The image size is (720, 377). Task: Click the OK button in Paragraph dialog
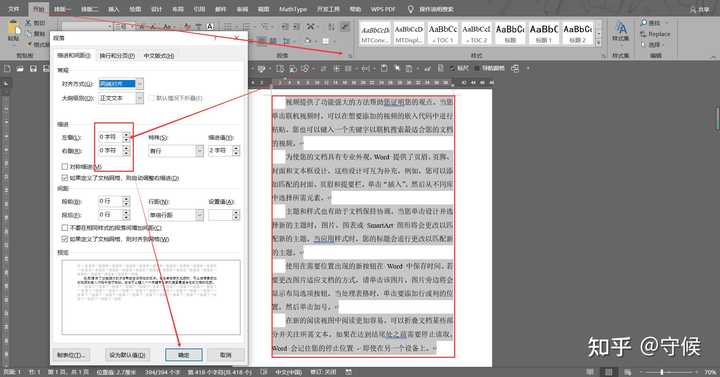click(x=184, y=354)
